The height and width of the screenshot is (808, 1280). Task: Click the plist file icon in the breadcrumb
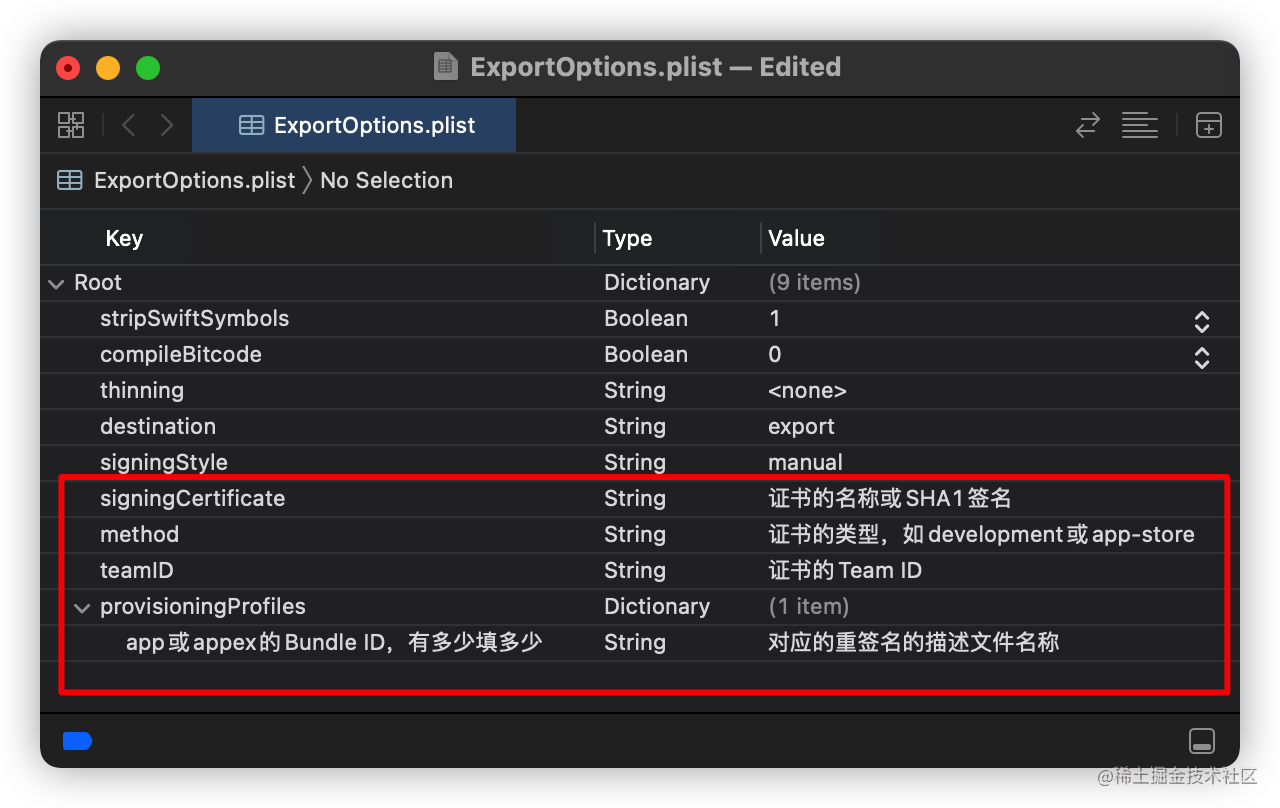tap(70, 180)
